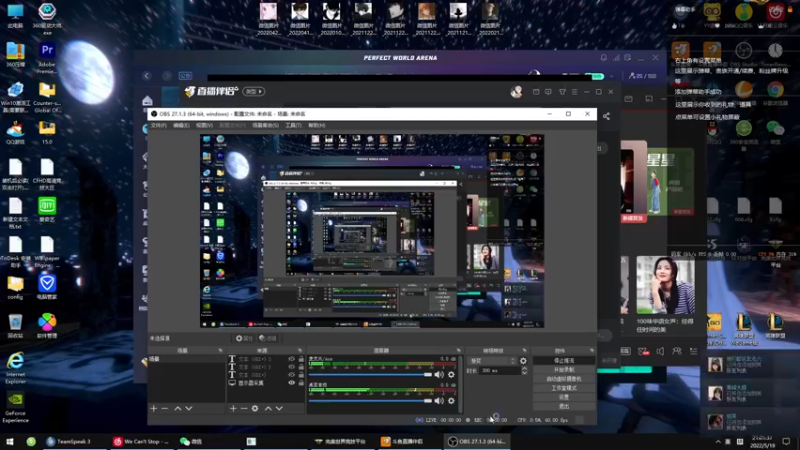
Task: Pop out the 控件 dock panel
Action: click(x=592, y=351)
